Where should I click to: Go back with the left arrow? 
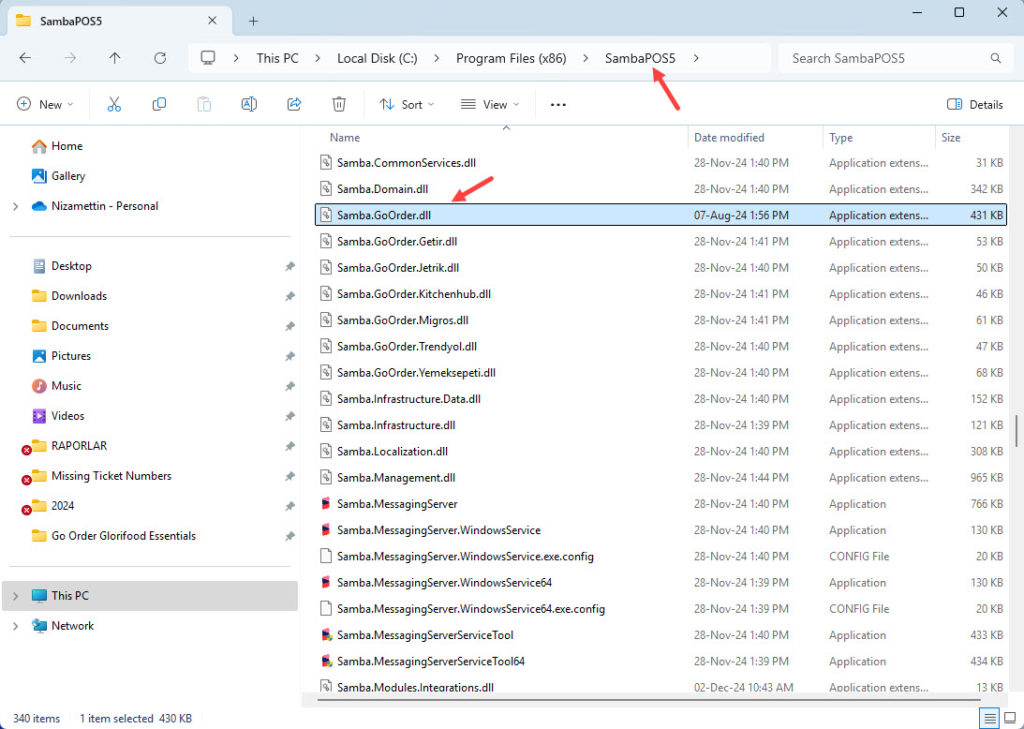[x=25, y=58]
